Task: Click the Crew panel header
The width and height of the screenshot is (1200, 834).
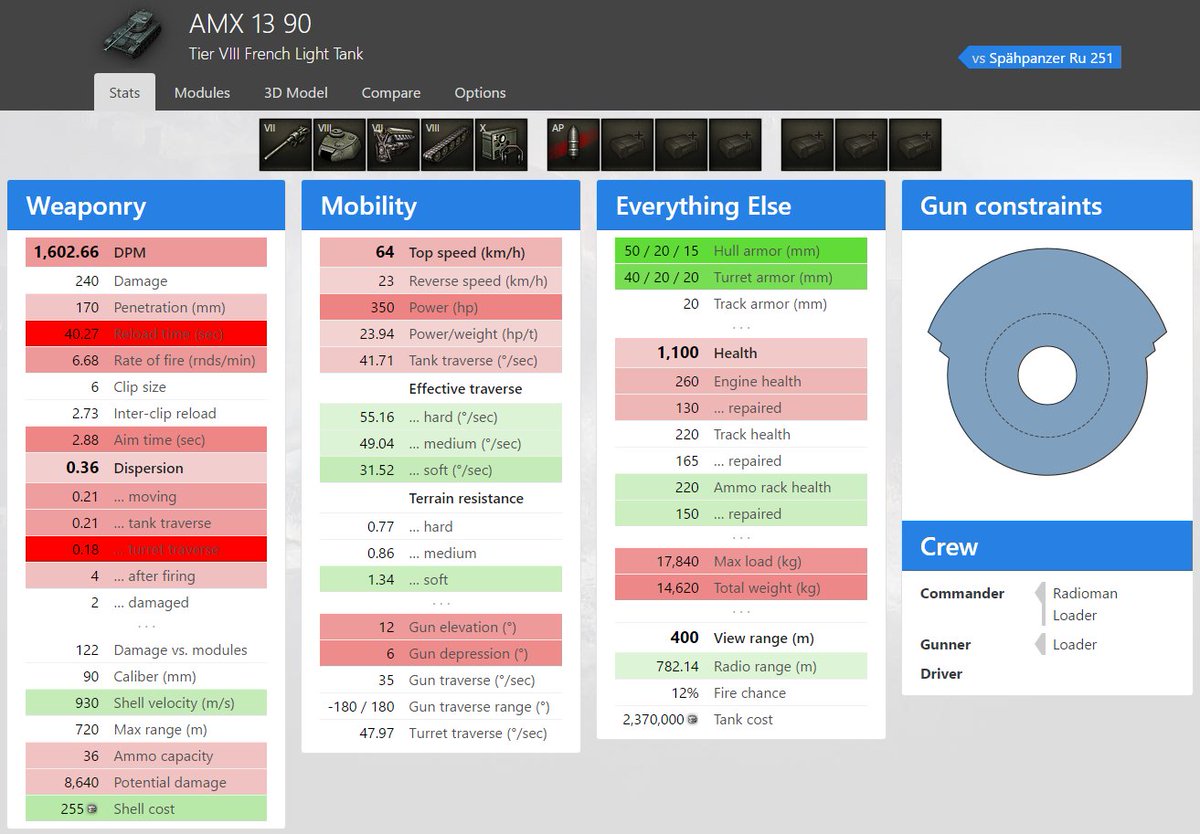Action: coord(1047,547)
